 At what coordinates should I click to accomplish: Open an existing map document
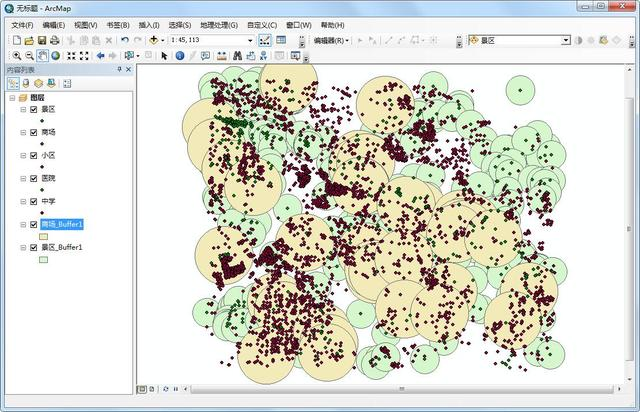point(29,40)
